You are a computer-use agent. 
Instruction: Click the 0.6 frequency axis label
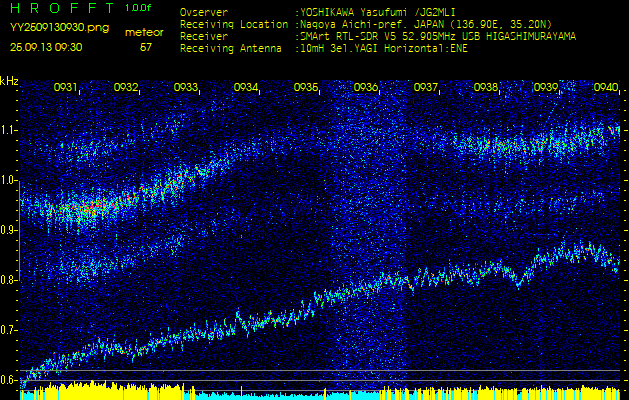pos(9,380)
